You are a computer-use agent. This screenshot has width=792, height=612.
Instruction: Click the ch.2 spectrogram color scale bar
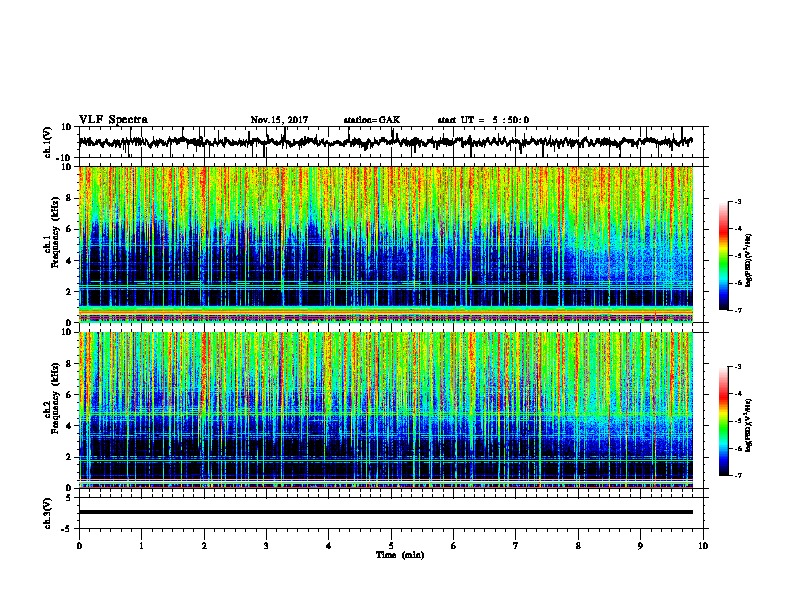(724, 421)
